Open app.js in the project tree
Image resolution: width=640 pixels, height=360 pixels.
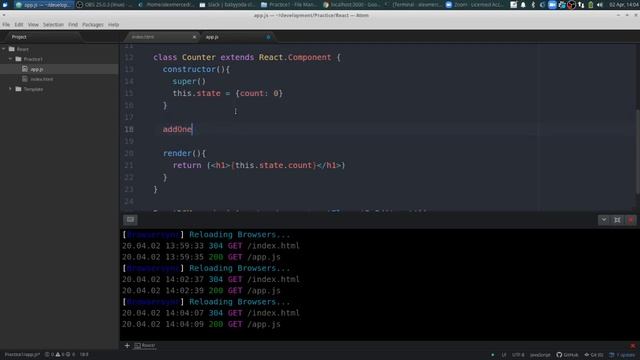[59, 69]
